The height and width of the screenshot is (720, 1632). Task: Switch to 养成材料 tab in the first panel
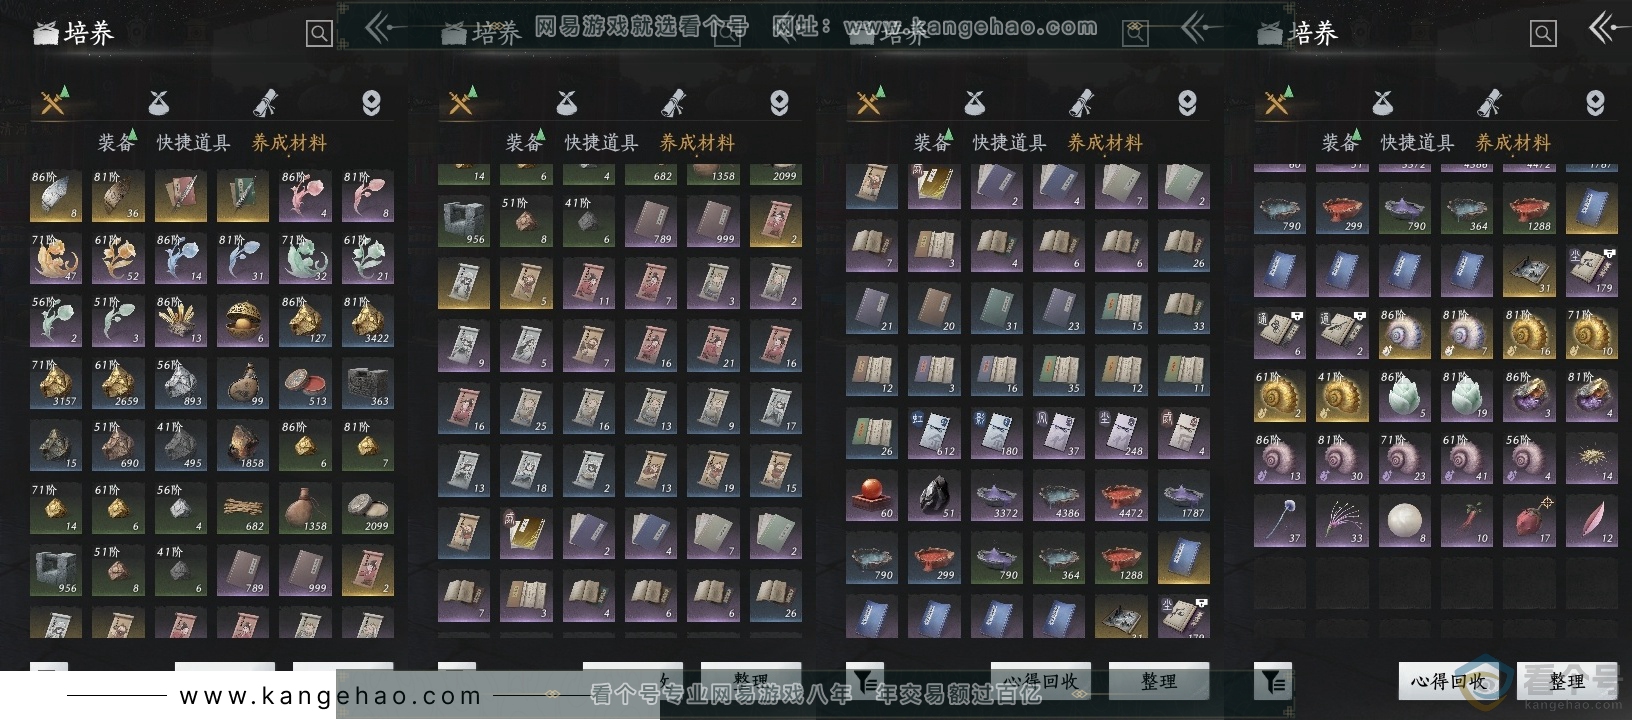289,143
